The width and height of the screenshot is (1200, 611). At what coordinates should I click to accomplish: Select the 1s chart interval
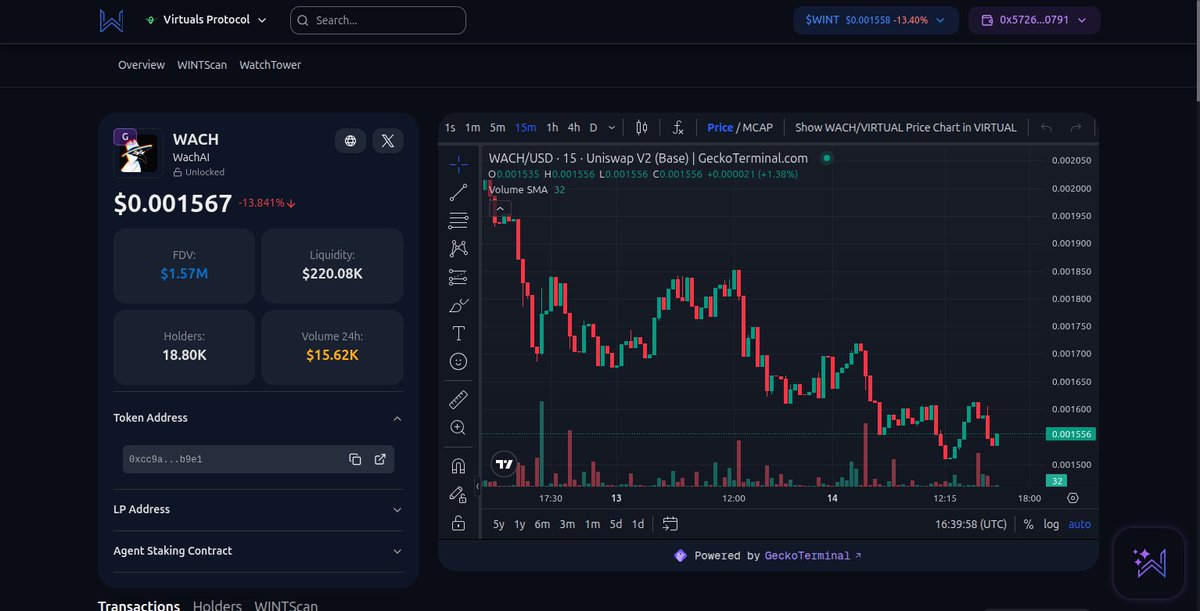pyautogui.click(x=450, y=128)
